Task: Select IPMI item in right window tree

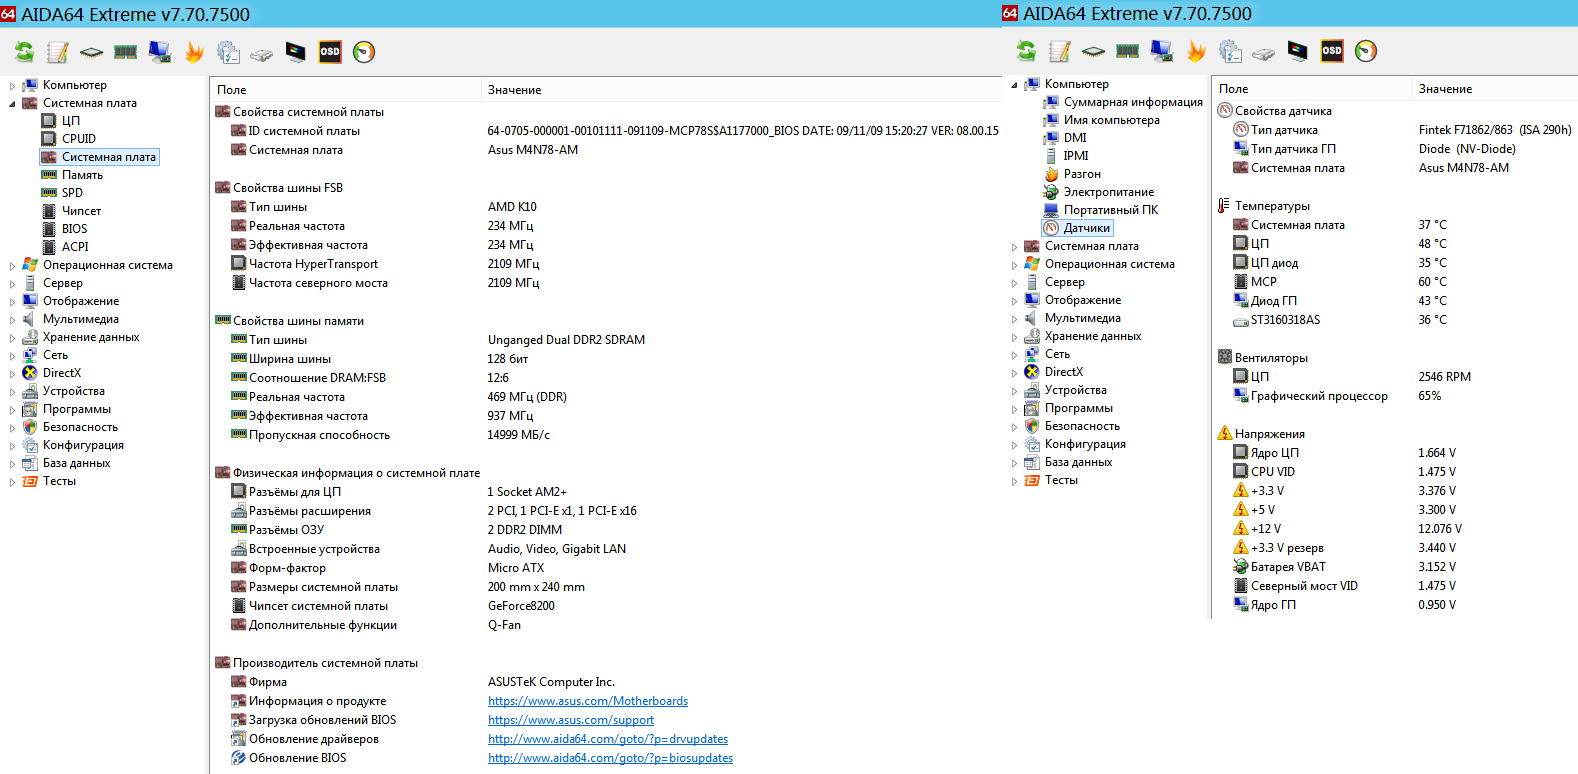Action: [x=1076, y=156]
